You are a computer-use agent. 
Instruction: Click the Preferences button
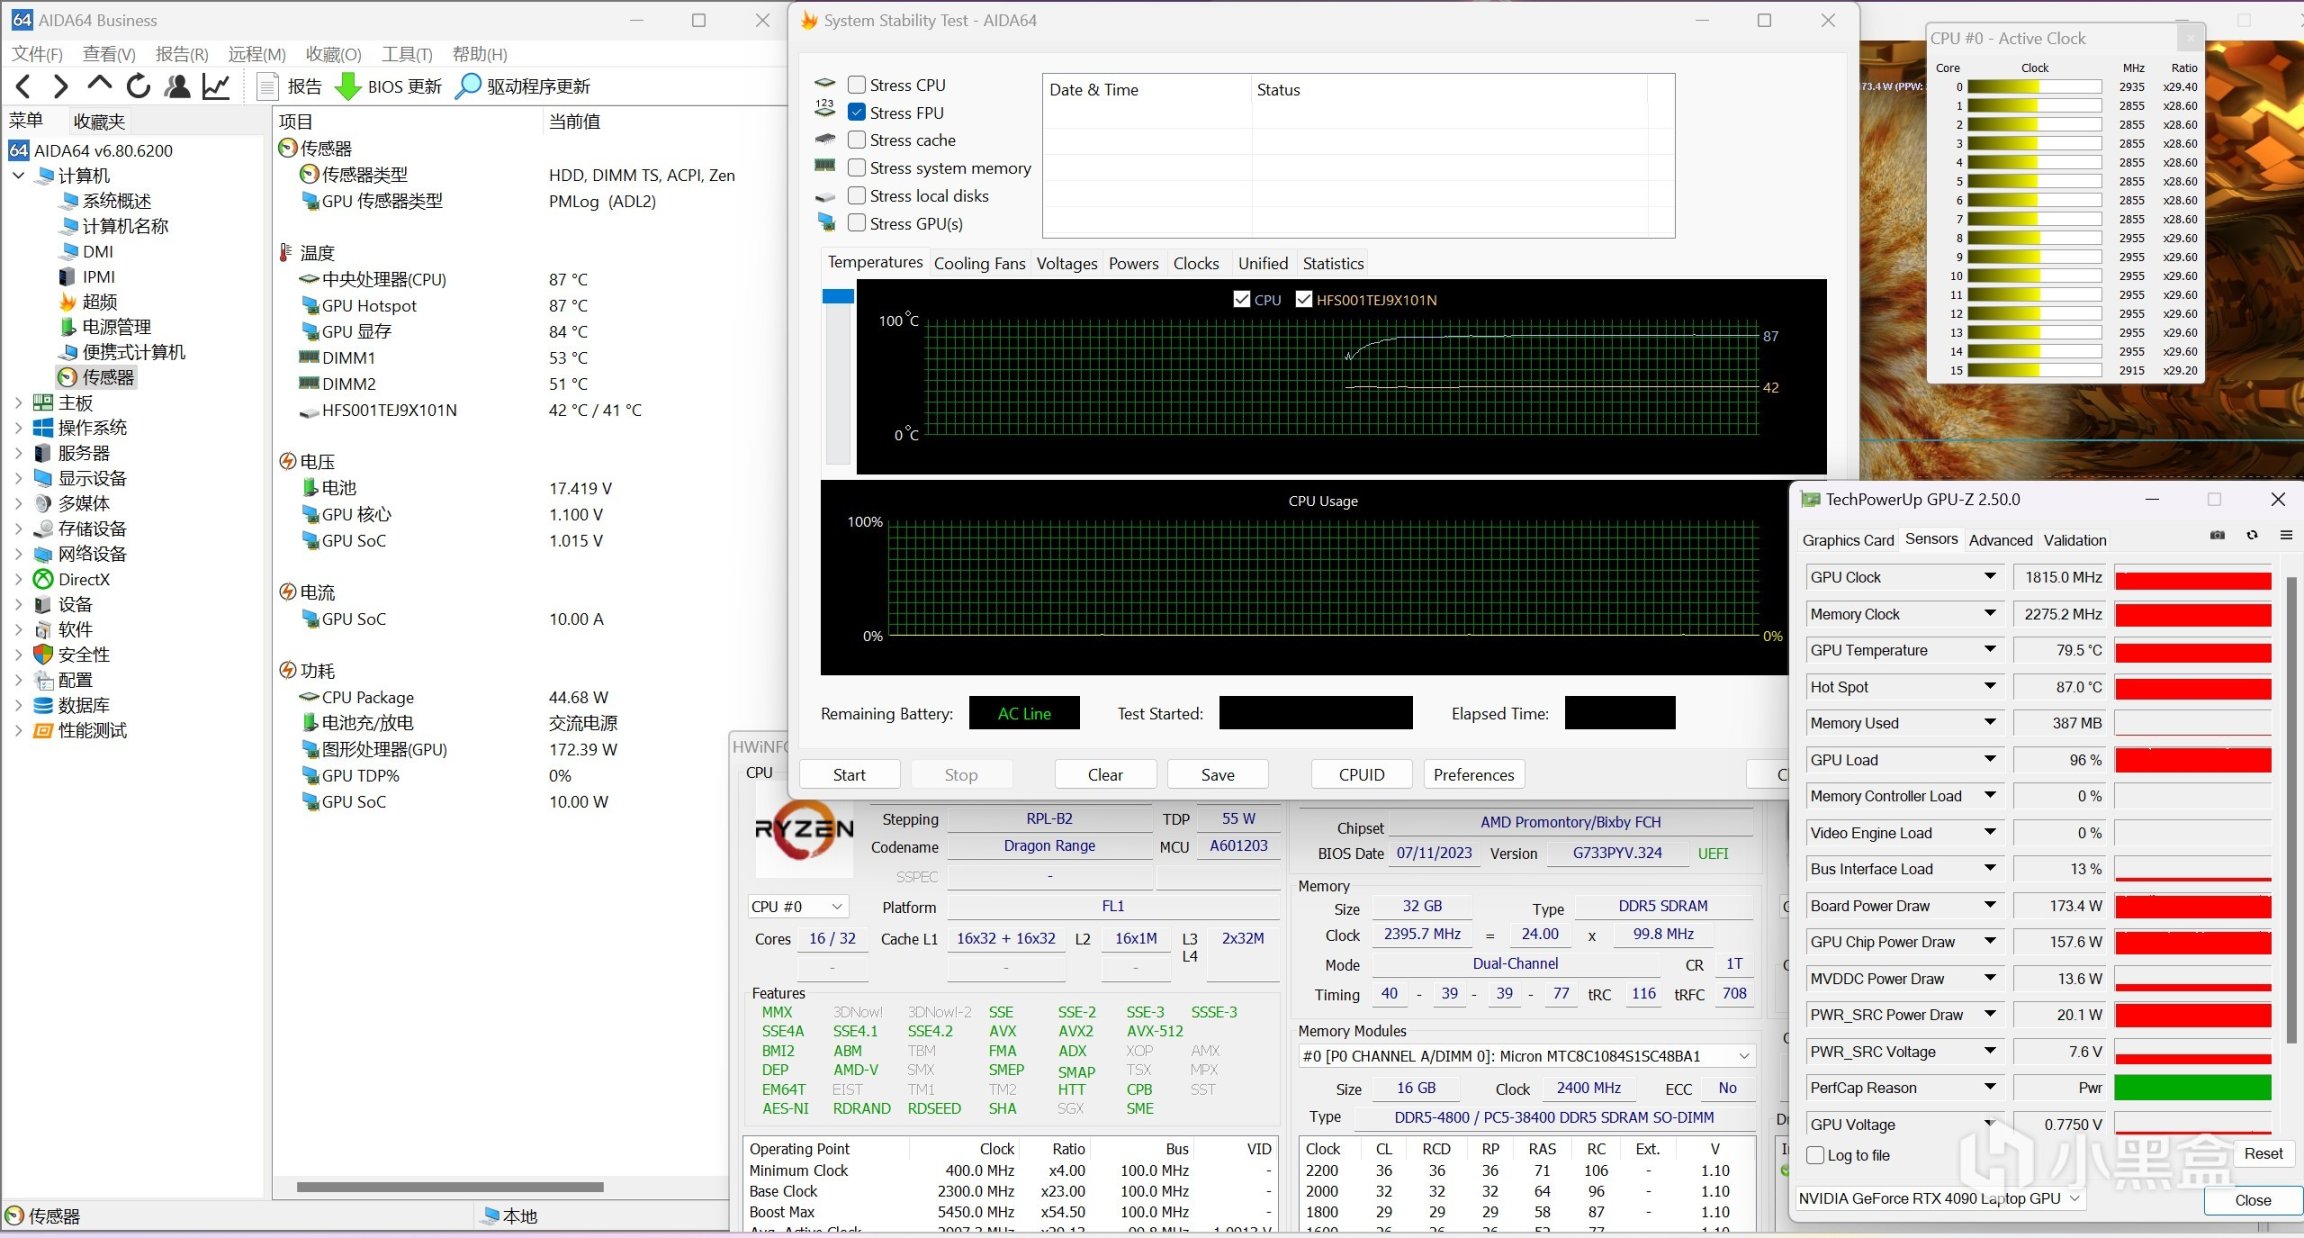point(1473,775)
